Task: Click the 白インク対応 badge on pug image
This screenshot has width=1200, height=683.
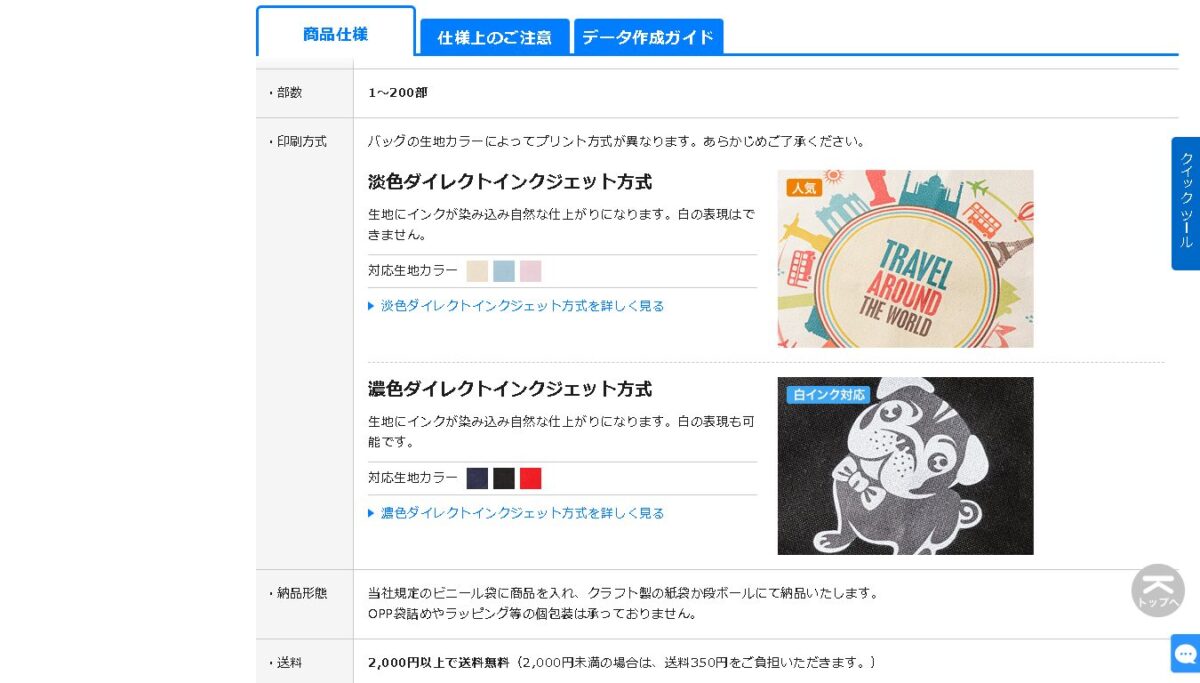Action: point(828,394)
